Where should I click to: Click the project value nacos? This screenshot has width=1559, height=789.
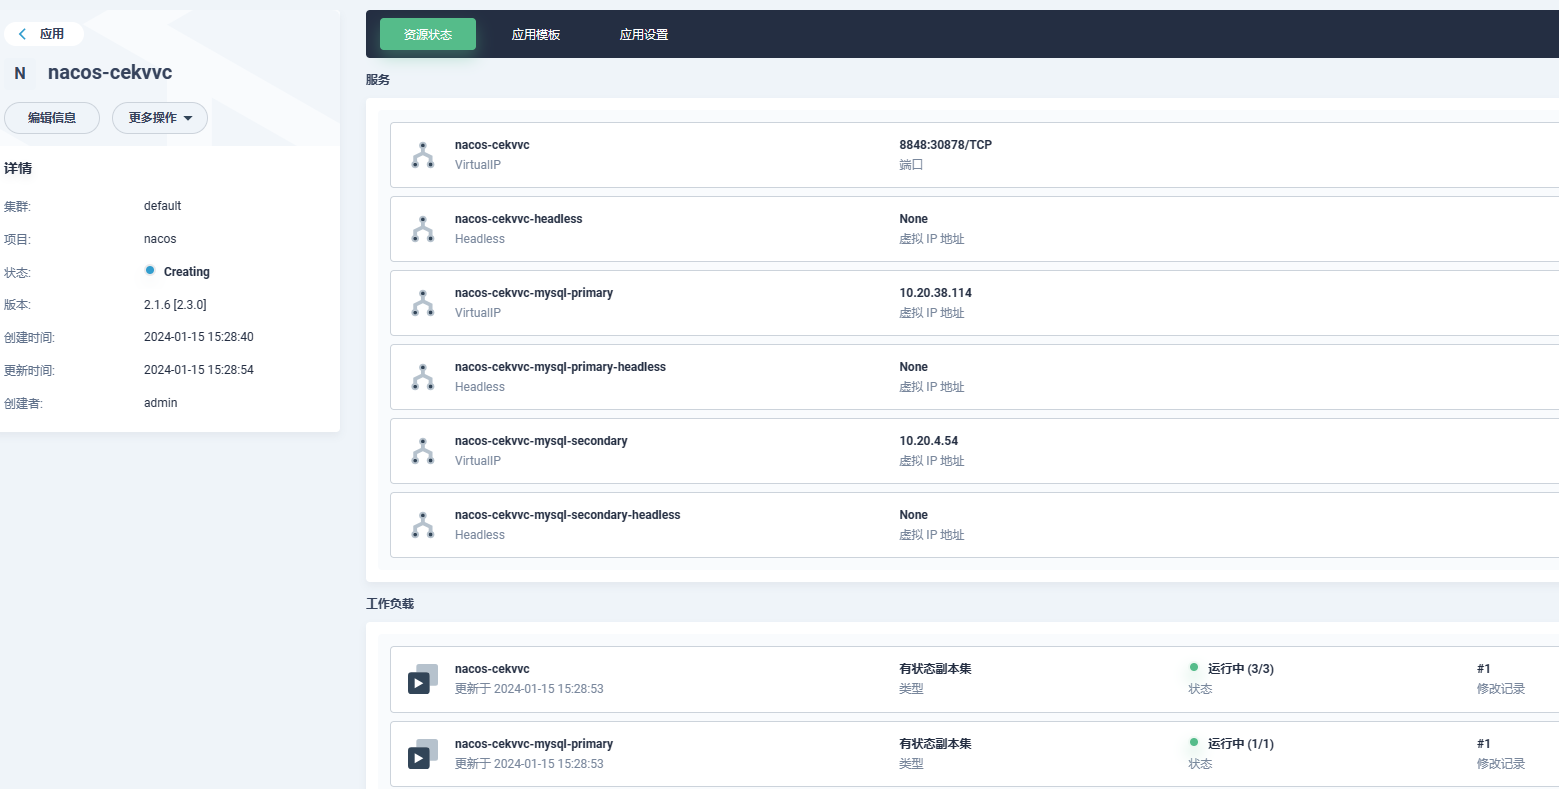pos(160,239)
